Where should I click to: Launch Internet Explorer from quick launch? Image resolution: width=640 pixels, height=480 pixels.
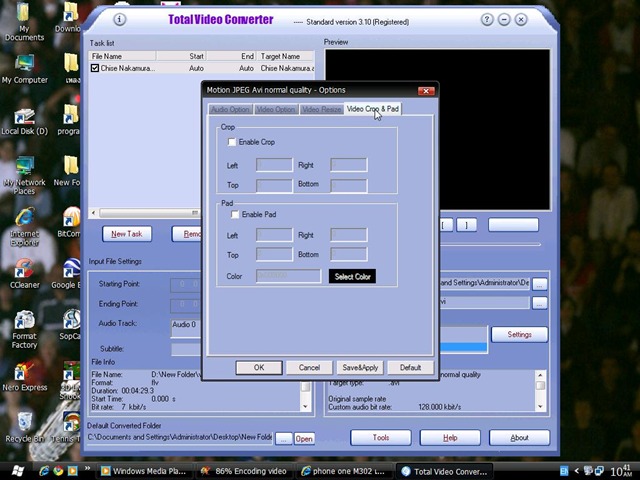click(x=44, y=471)
